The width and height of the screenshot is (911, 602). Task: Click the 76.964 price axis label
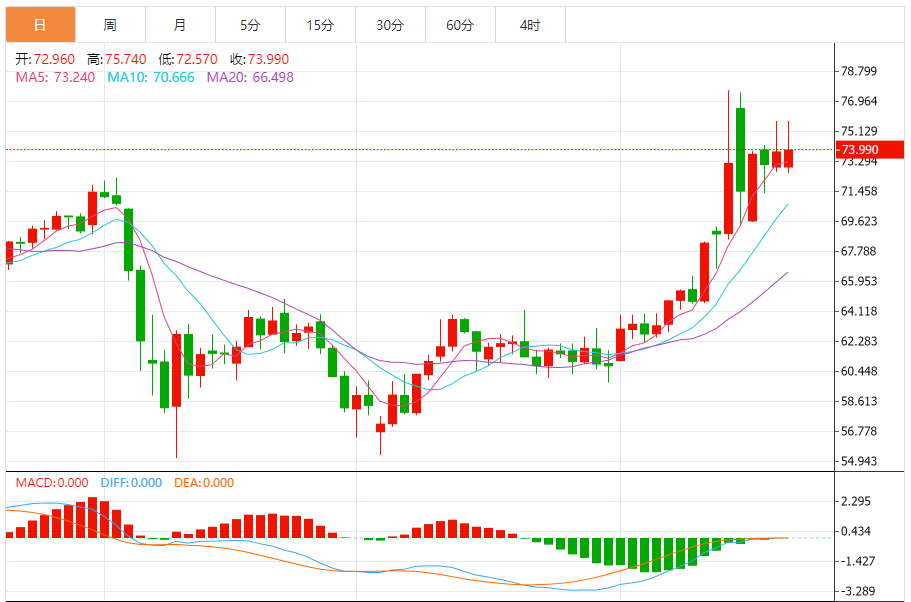[859, 102]
